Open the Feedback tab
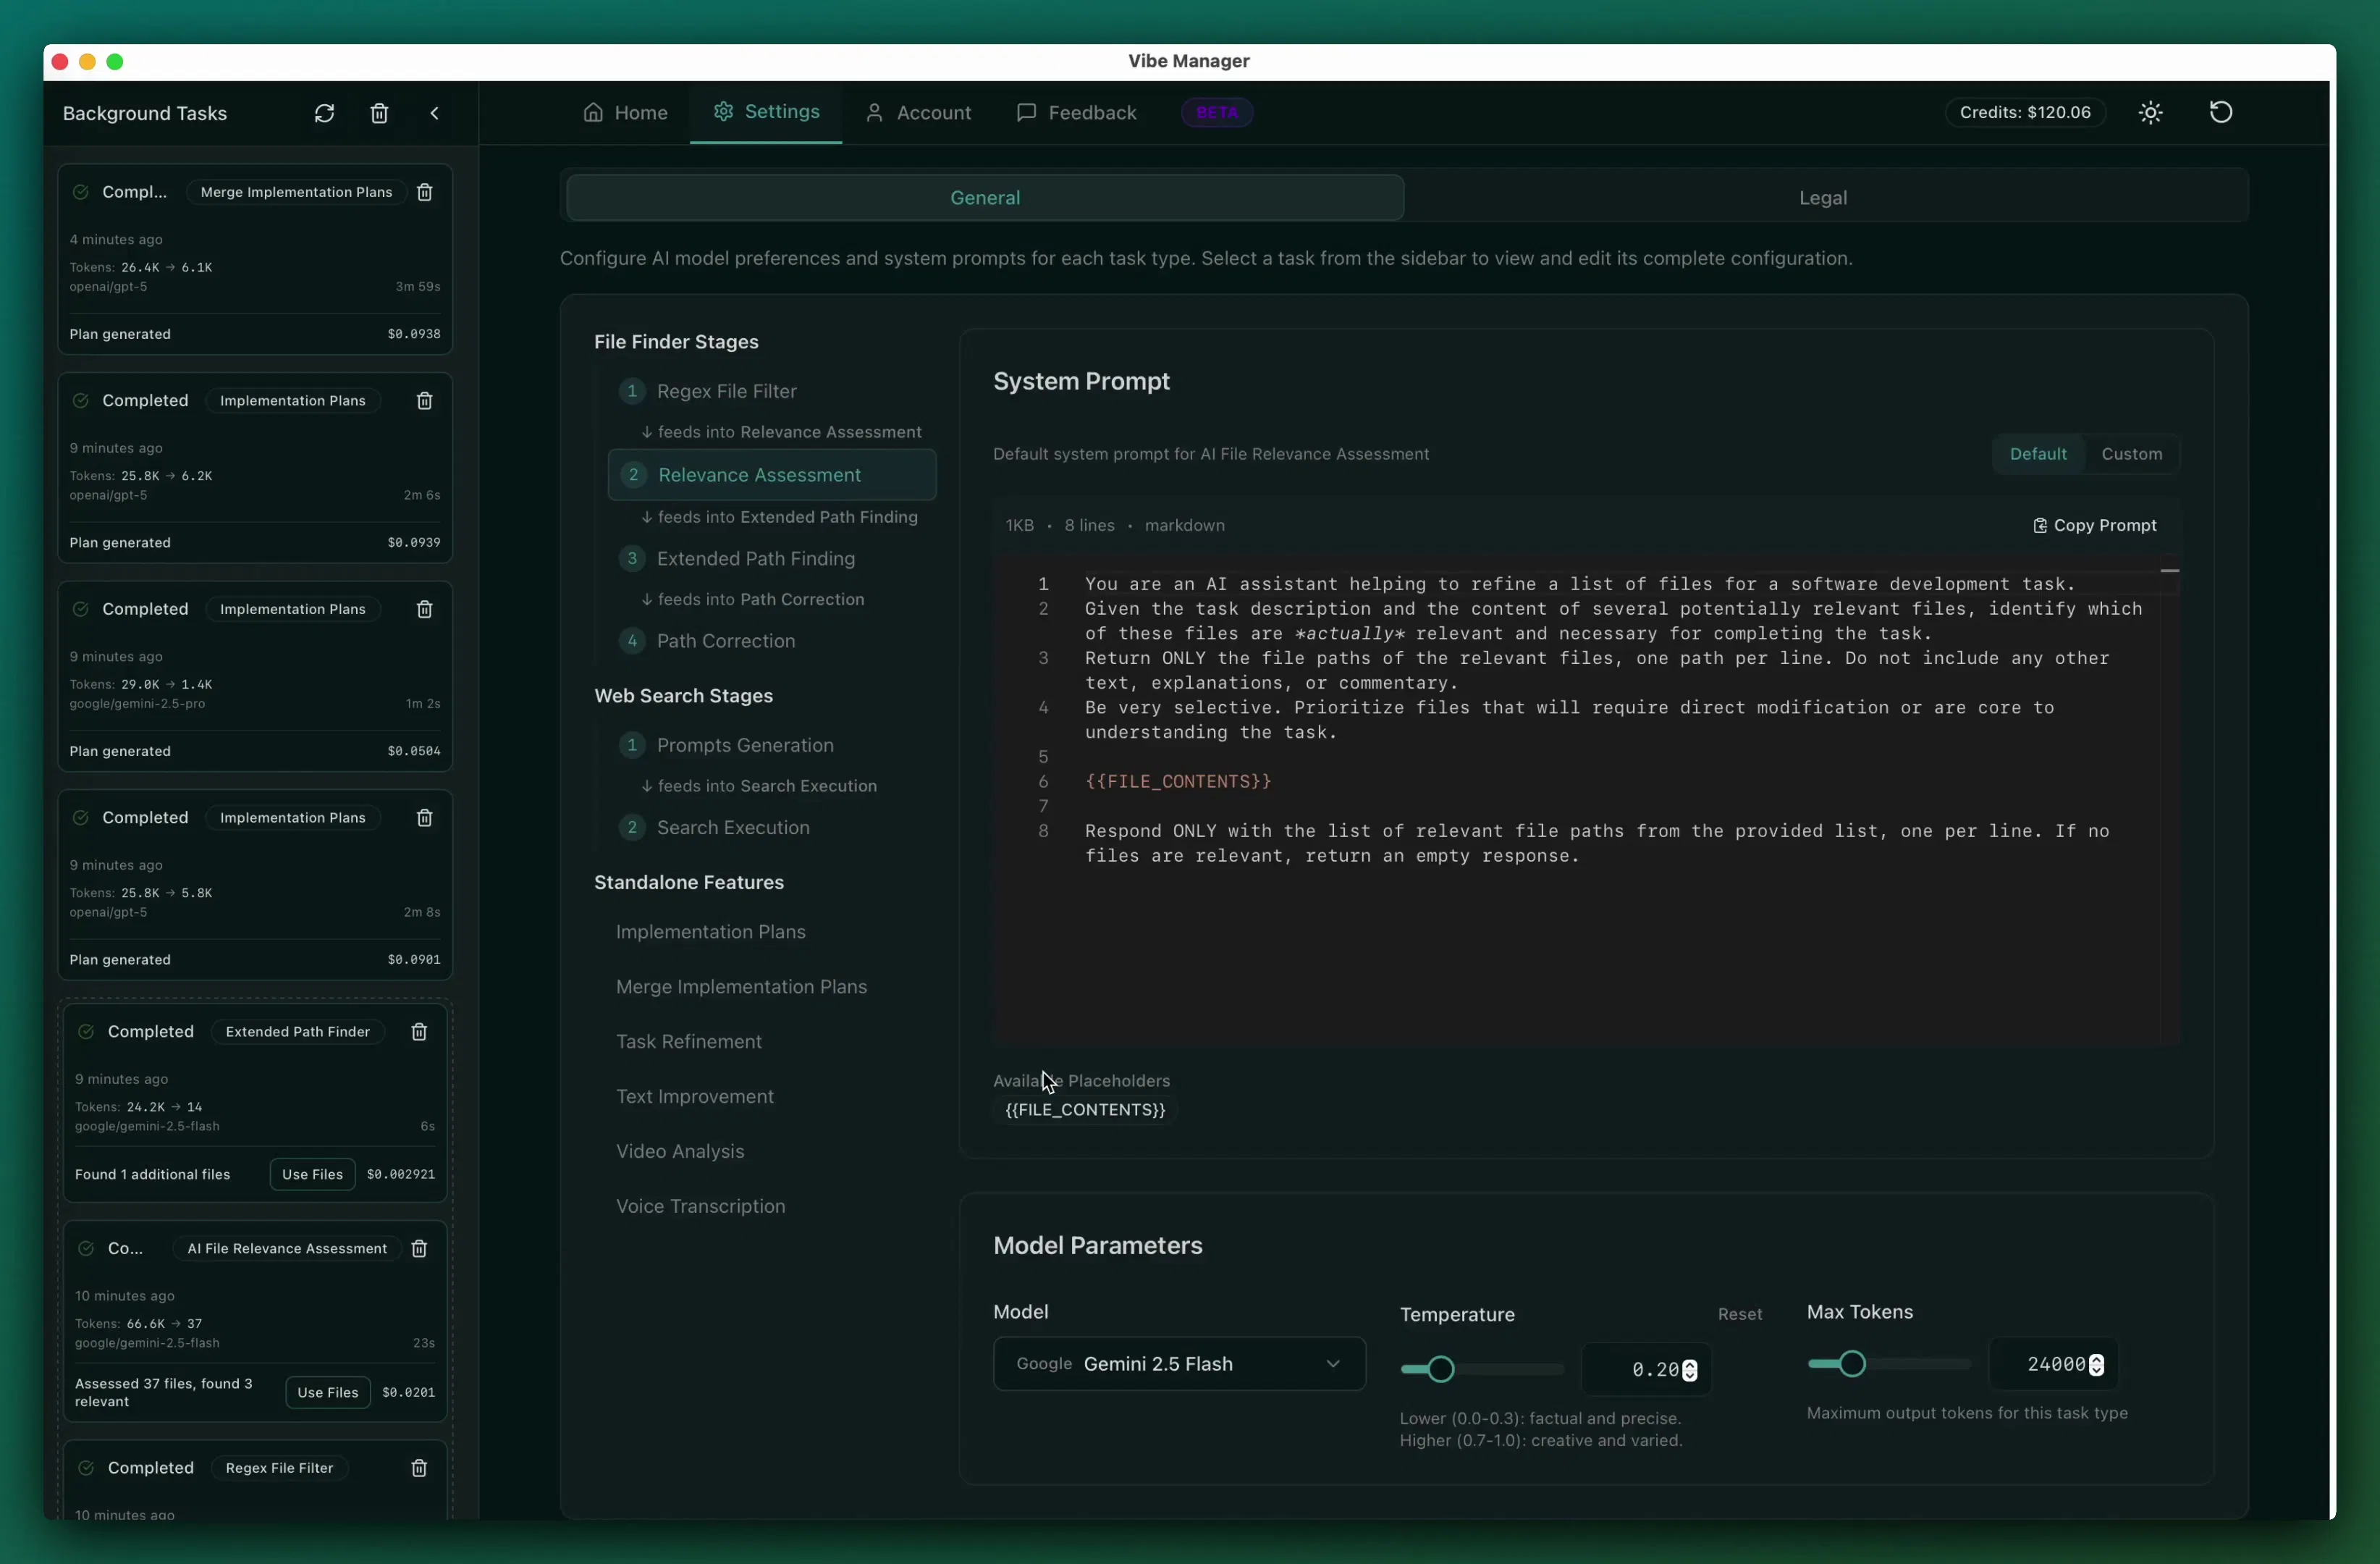 [x=1076, y=112]
